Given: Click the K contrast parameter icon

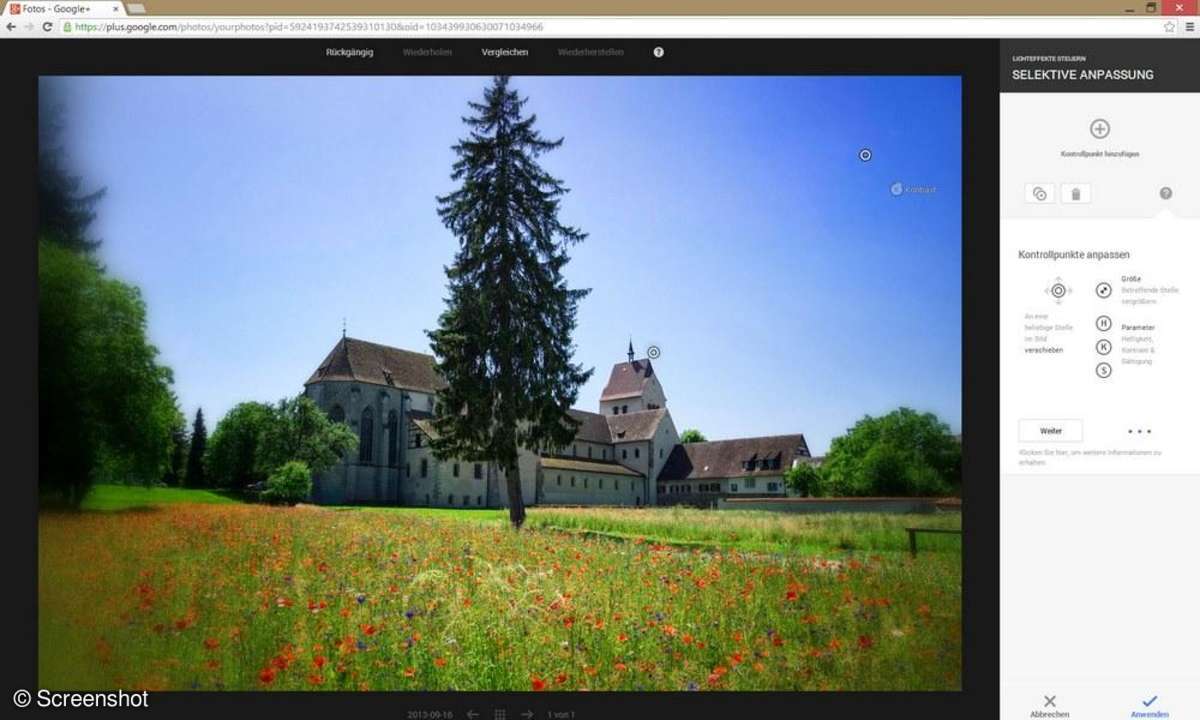Looking at the screenshot, I should (1104, 347).
